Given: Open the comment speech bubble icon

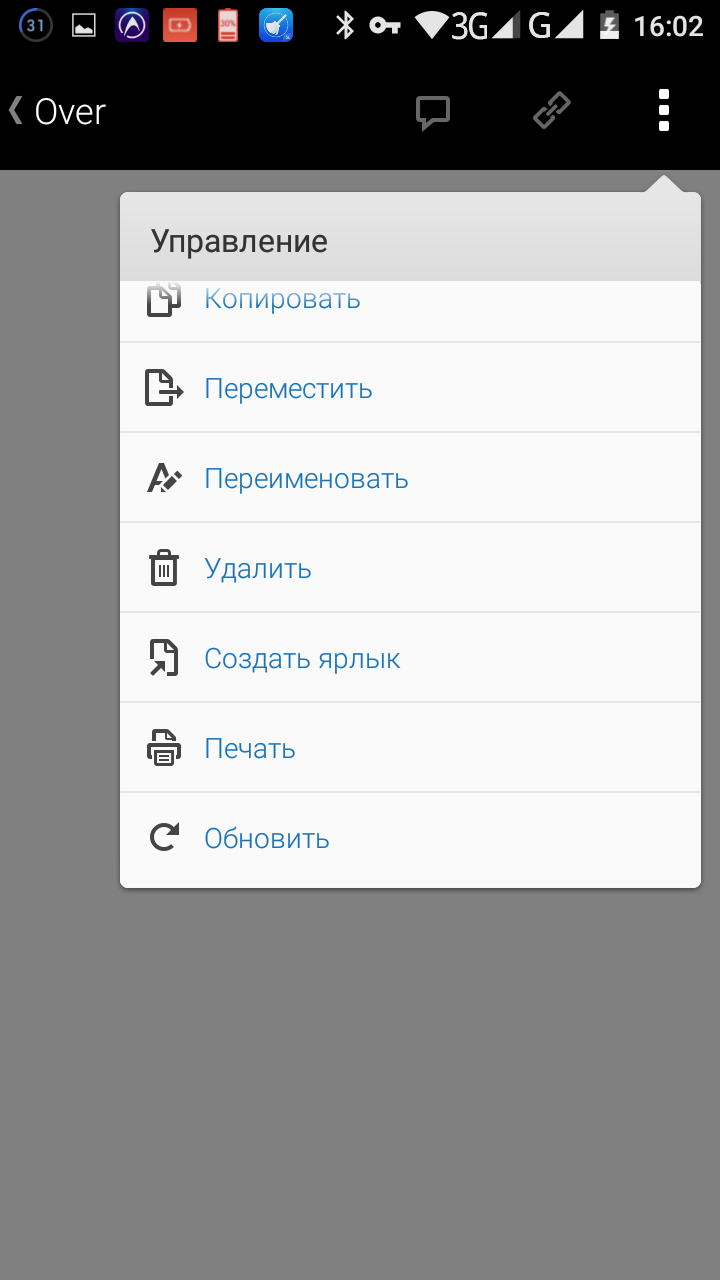Looking at the screenshot, I should 433,112.
